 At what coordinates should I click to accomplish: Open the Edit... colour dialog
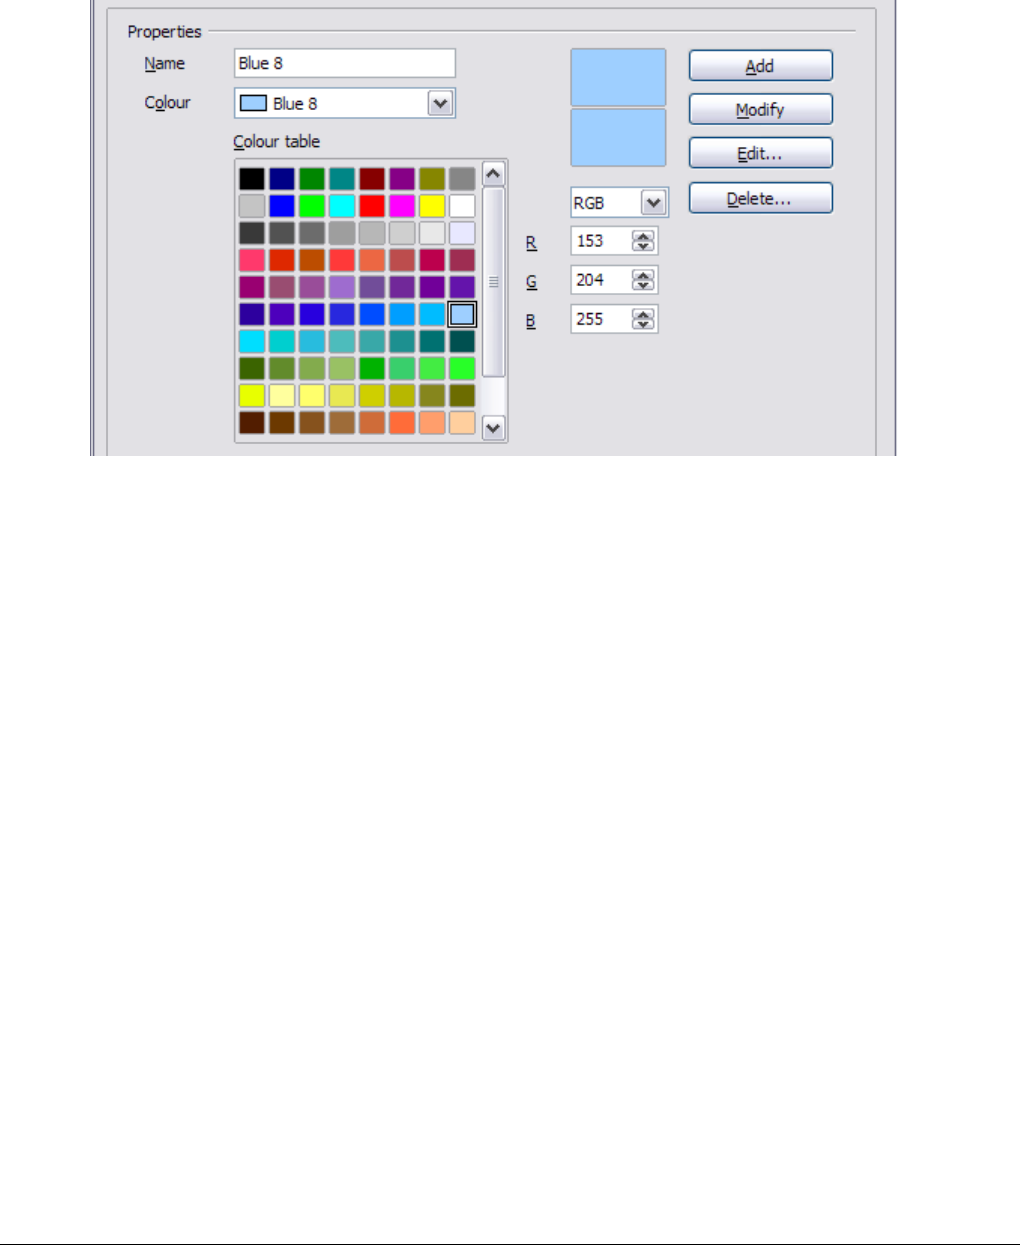760,153
